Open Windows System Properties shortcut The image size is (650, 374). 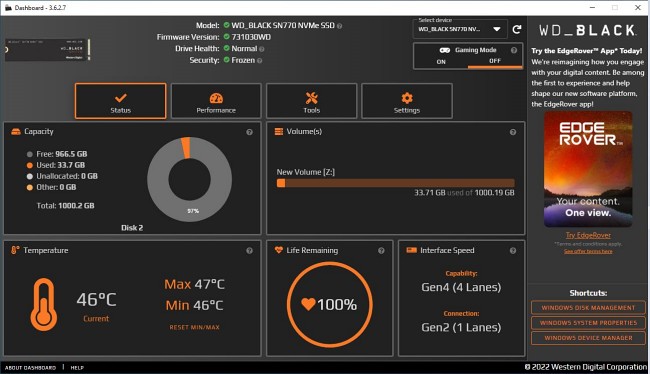(588, 323)
